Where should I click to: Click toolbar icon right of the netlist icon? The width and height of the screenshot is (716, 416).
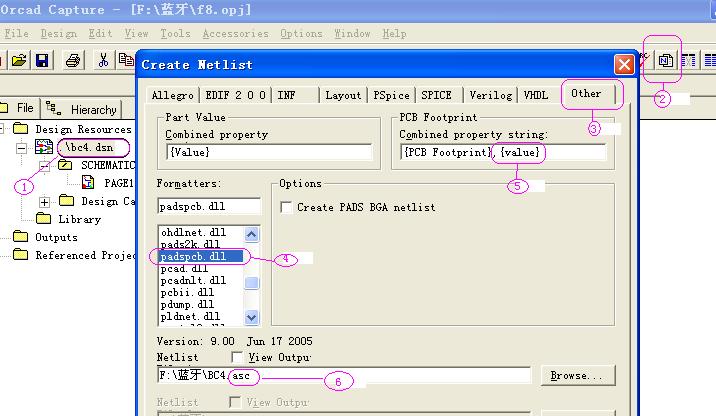tap(689, 60)
